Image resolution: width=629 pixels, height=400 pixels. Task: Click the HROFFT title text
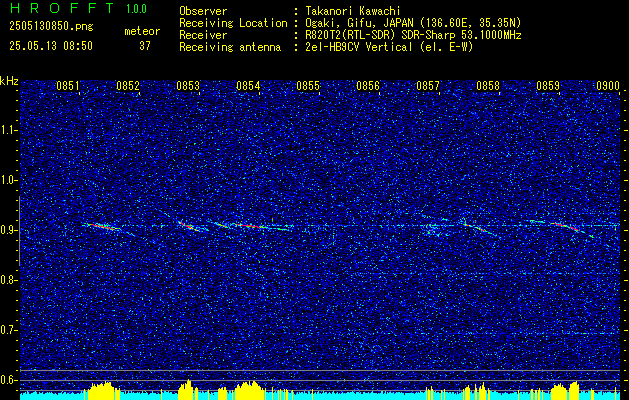point(61,8)
